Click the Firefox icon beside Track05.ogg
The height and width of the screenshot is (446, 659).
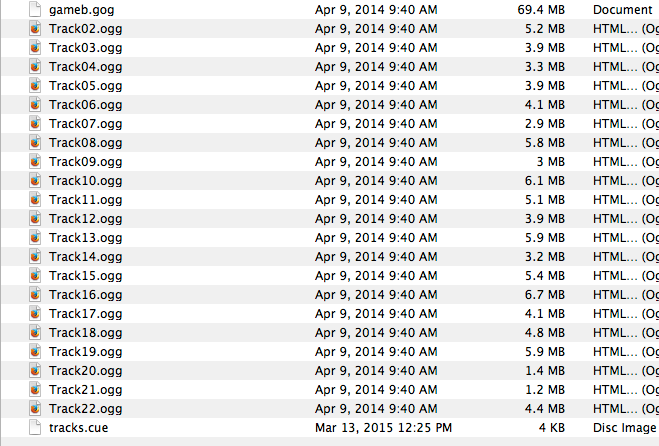coord(35,85)
